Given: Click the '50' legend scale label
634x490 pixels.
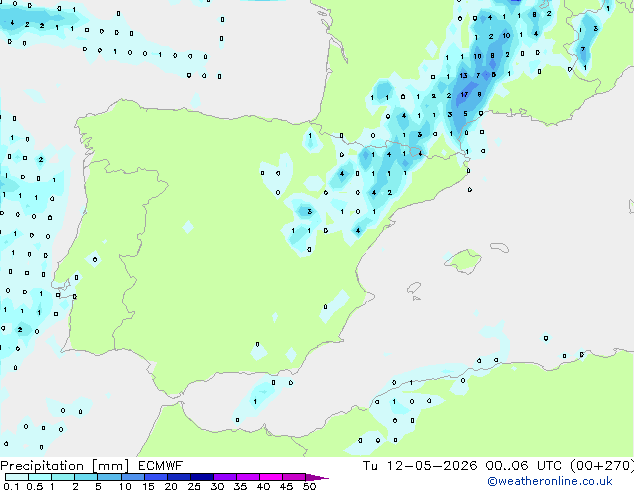Looking at the screenshot, I should point(310,486).
